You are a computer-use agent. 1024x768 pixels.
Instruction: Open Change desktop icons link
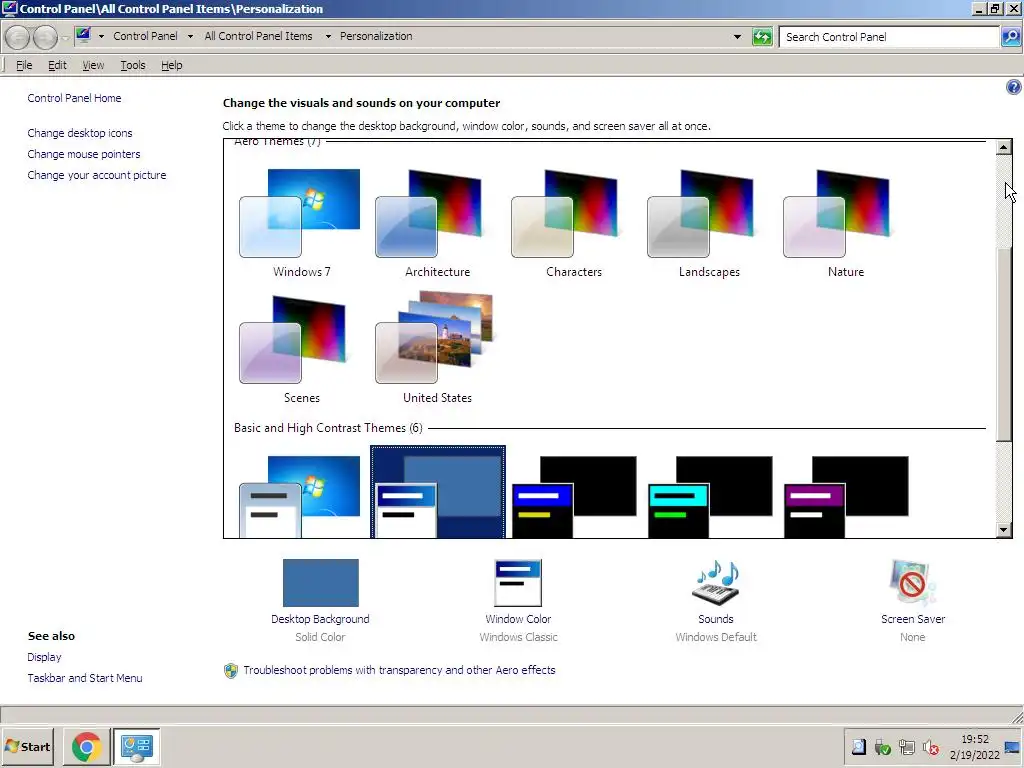[x=80, y=133]
